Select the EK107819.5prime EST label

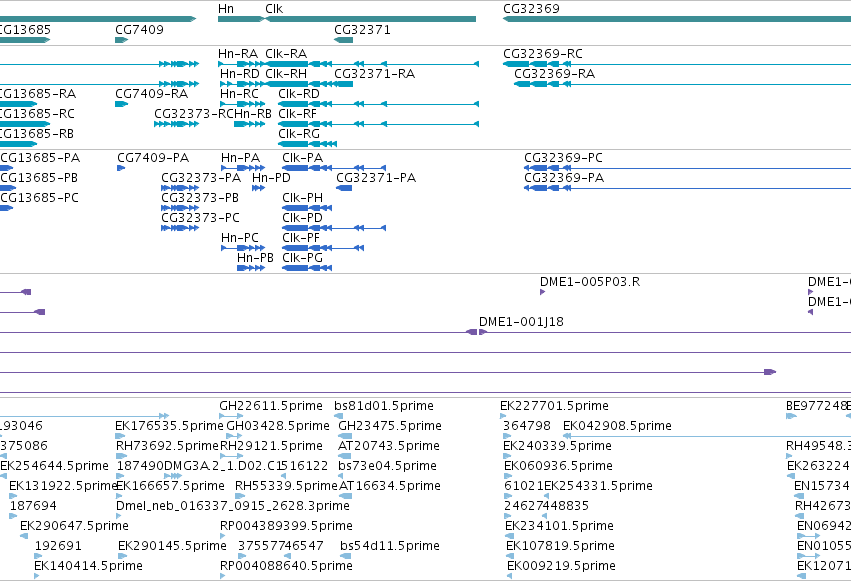click(x=561, y=547)
